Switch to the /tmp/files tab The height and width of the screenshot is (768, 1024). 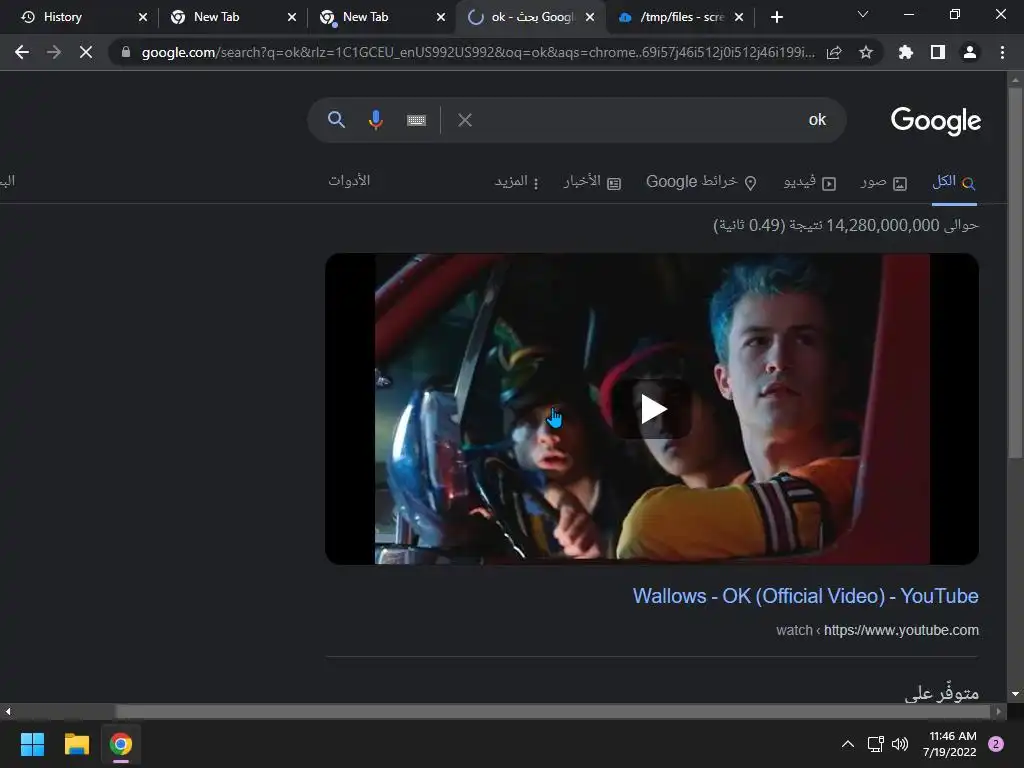(681, 17)
